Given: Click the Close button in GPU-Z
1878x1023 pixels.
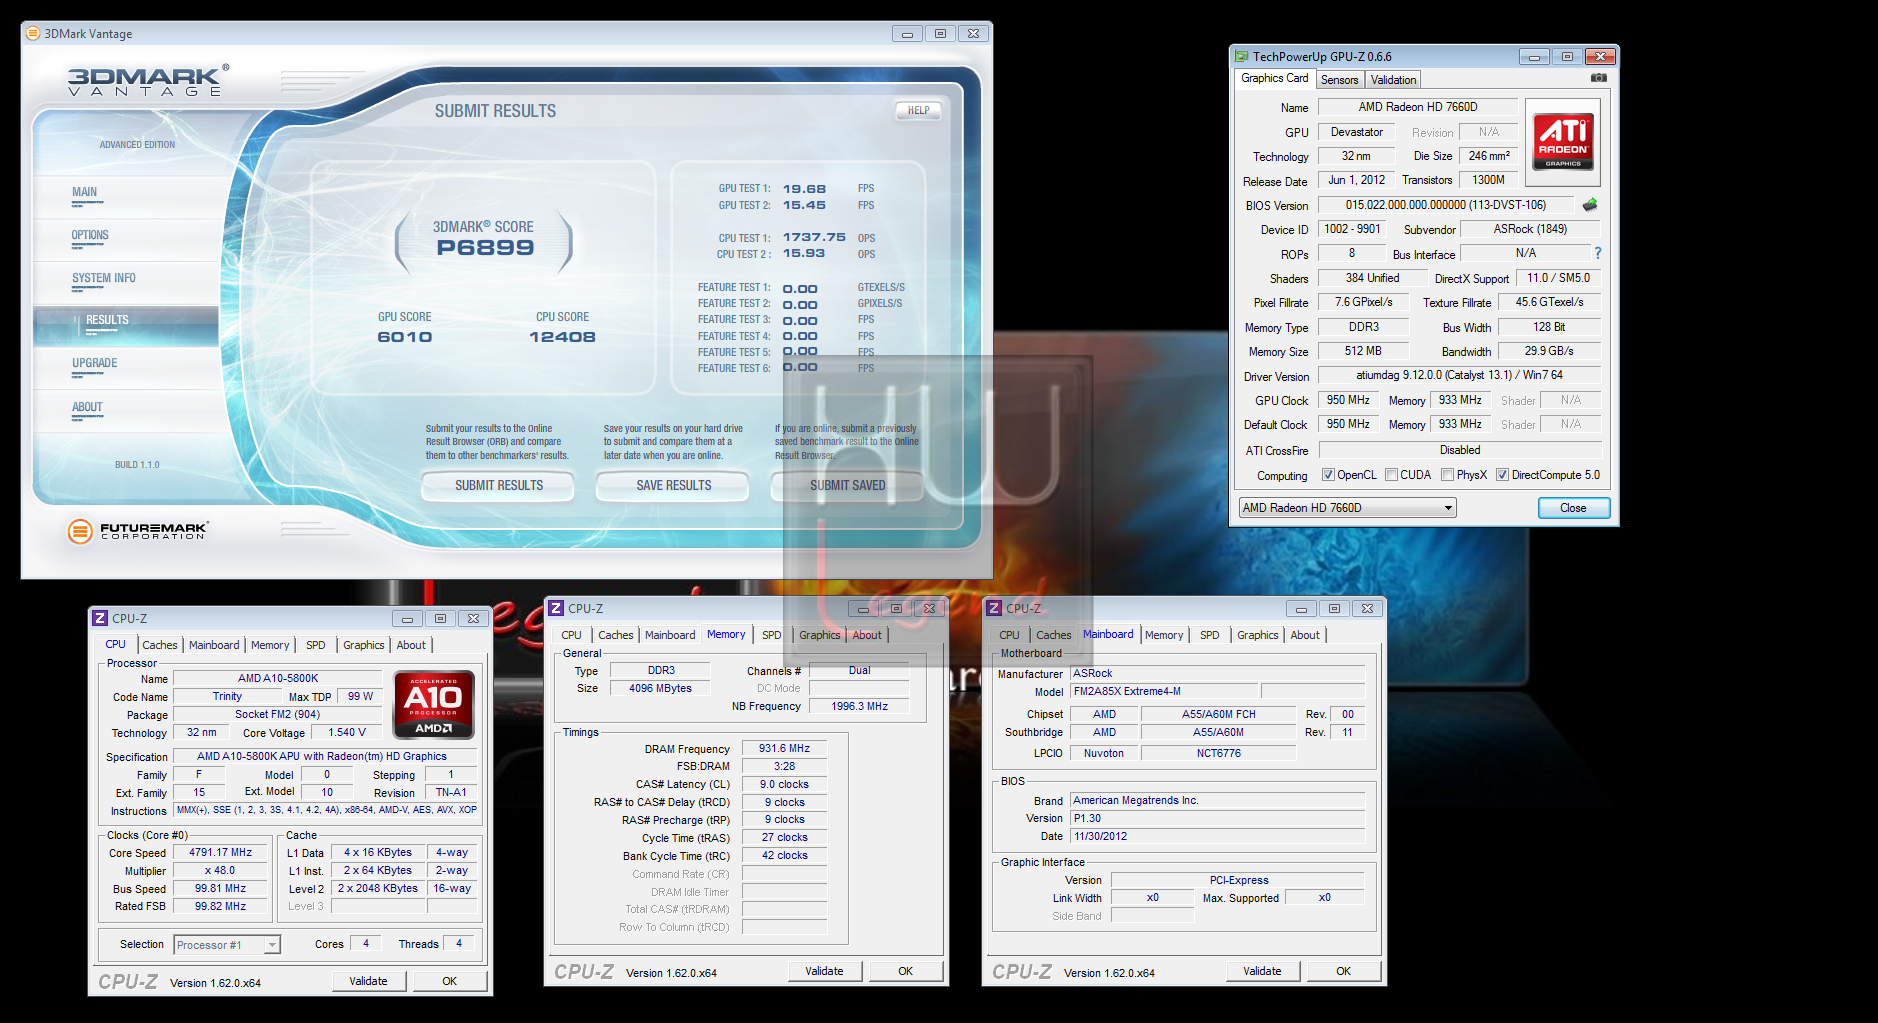Looking at the screenshot, I should [1573, 508].
